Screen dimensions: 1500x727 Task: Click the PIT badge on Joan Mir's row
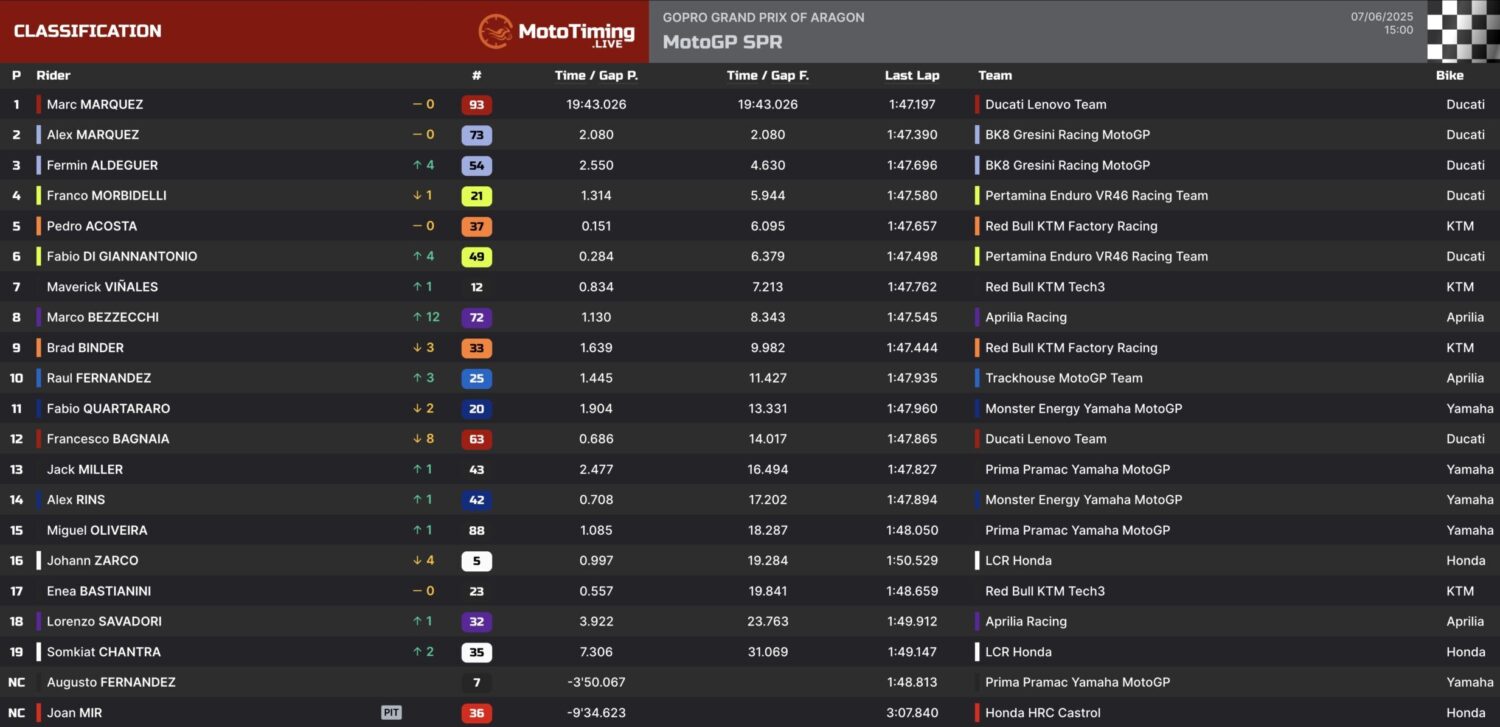(391, 713)
